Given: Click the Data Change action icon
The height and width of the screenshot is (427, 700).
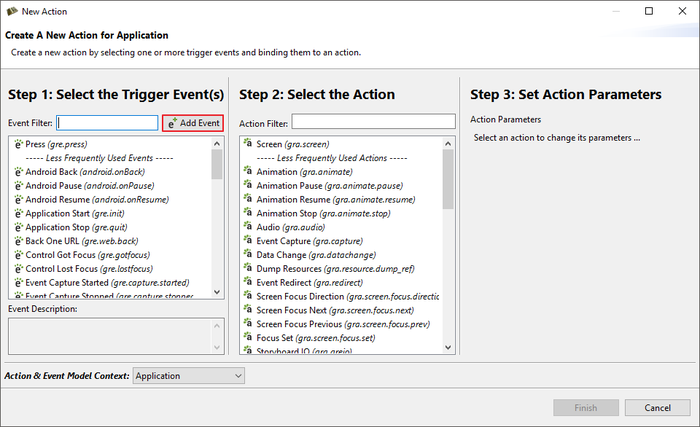Looking at the screenshot, I should [248, 254].
